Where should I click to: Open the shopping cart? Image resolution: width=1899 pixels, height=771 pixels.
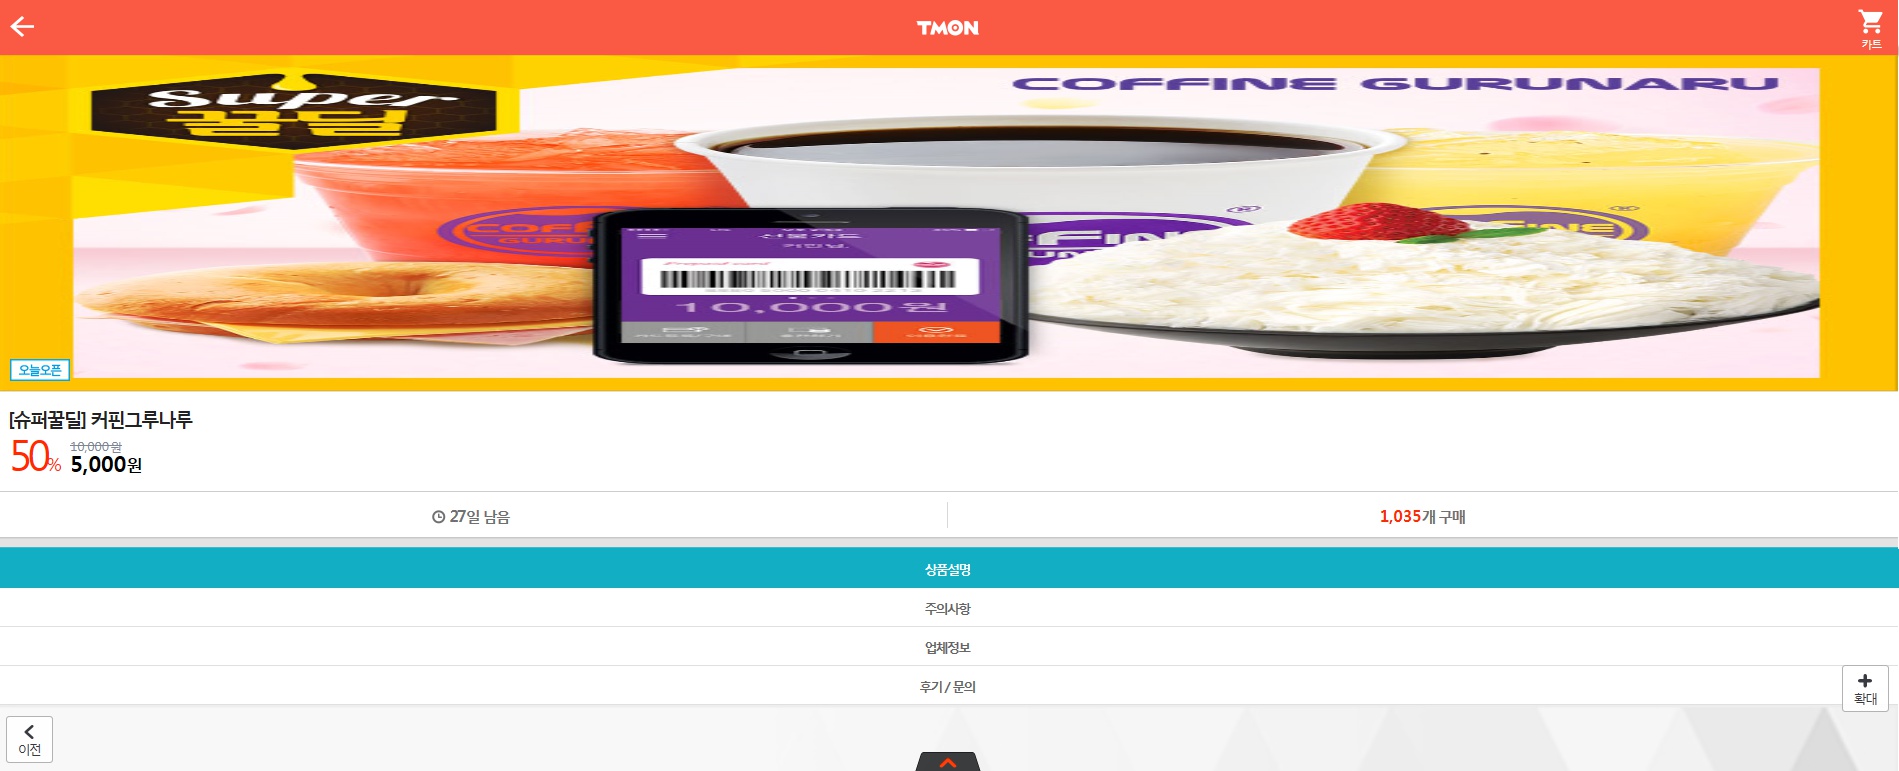click(x=1870, y=28)
